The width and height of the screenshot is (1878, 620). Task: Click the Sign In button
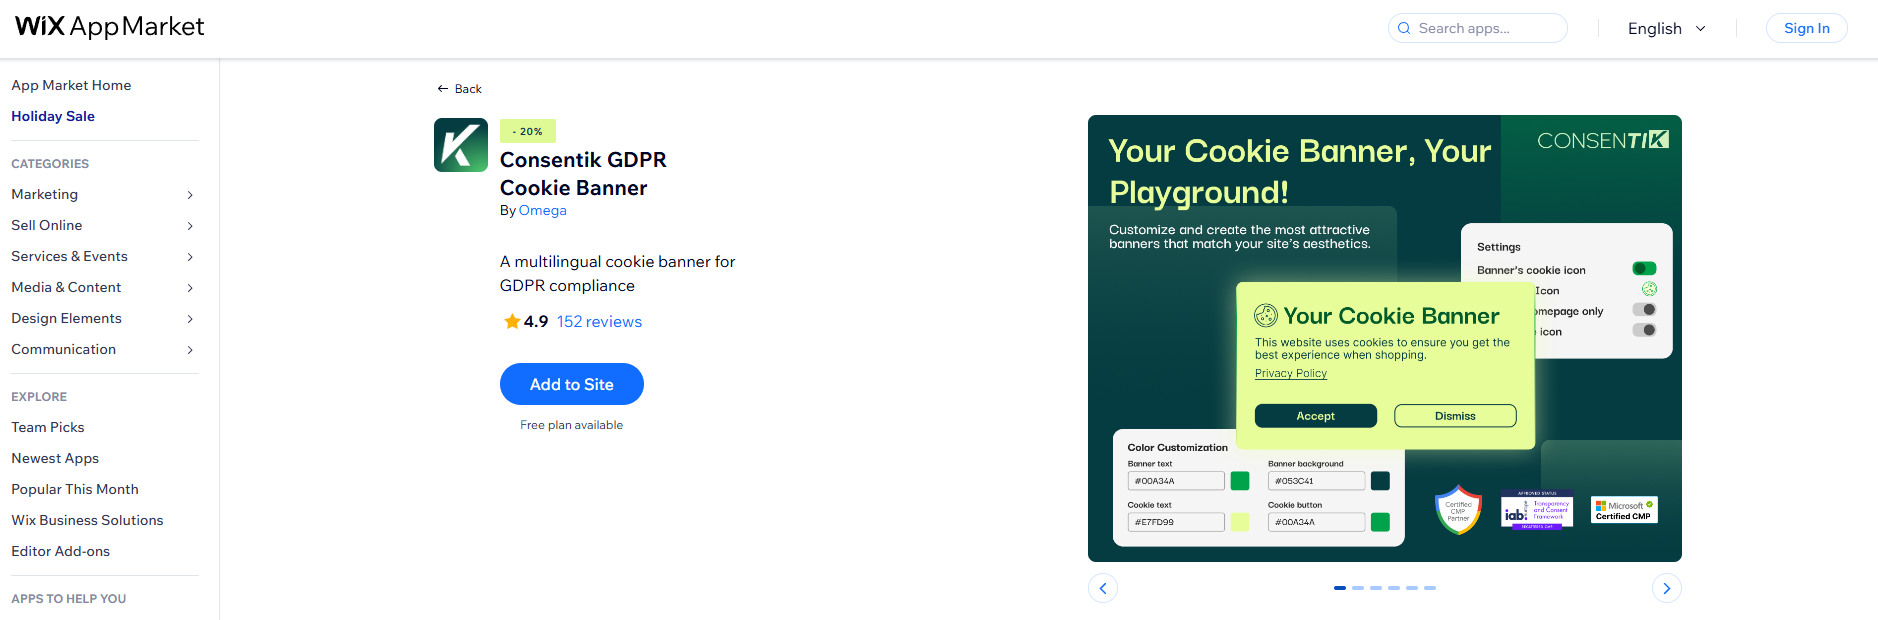pos(1806,28)
